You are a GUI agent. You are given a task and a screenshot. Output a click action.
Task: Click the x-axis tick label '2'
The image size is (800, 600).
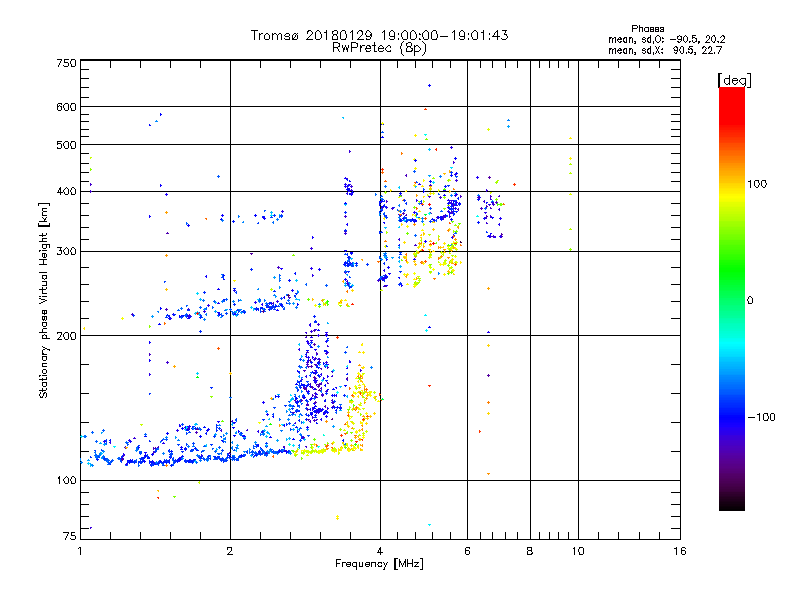pyautogui.click(x=230, y=551)
